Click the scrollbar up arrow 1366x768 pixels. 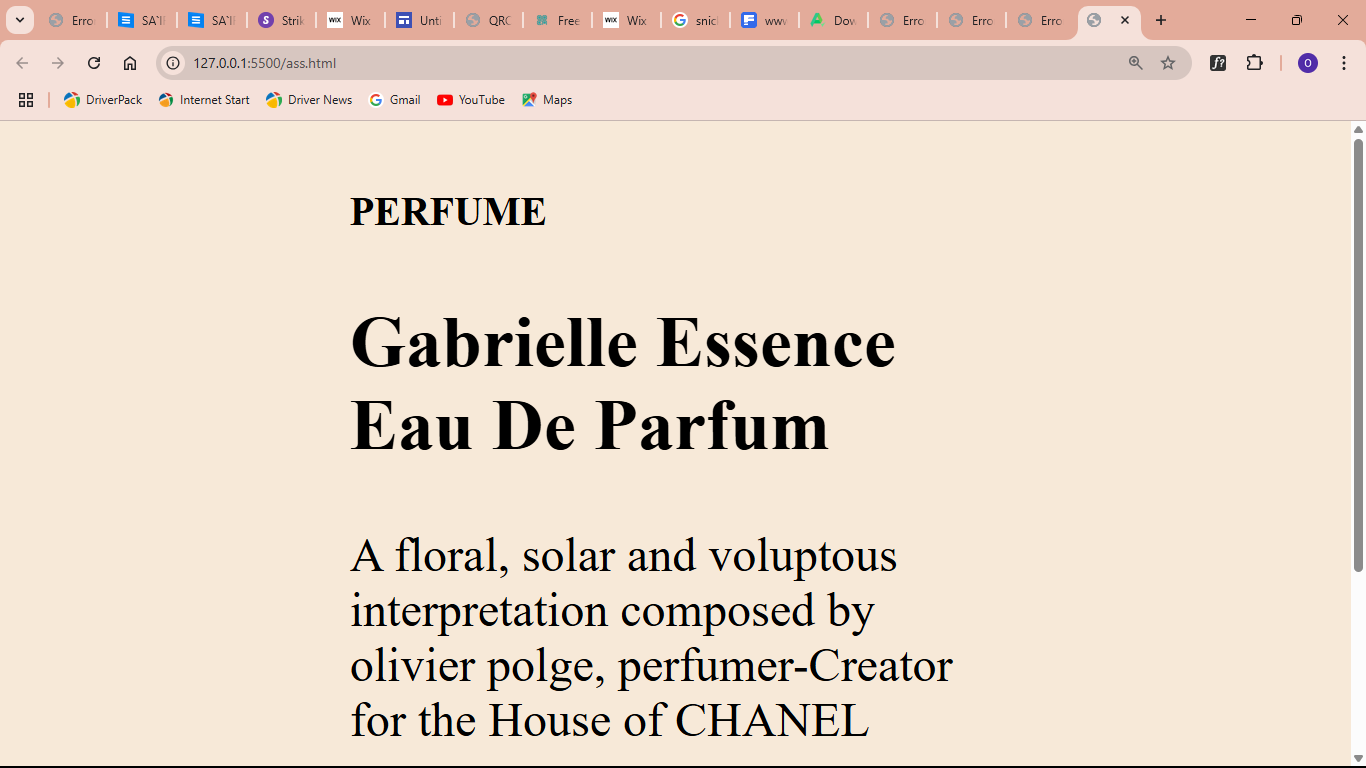1358,129
